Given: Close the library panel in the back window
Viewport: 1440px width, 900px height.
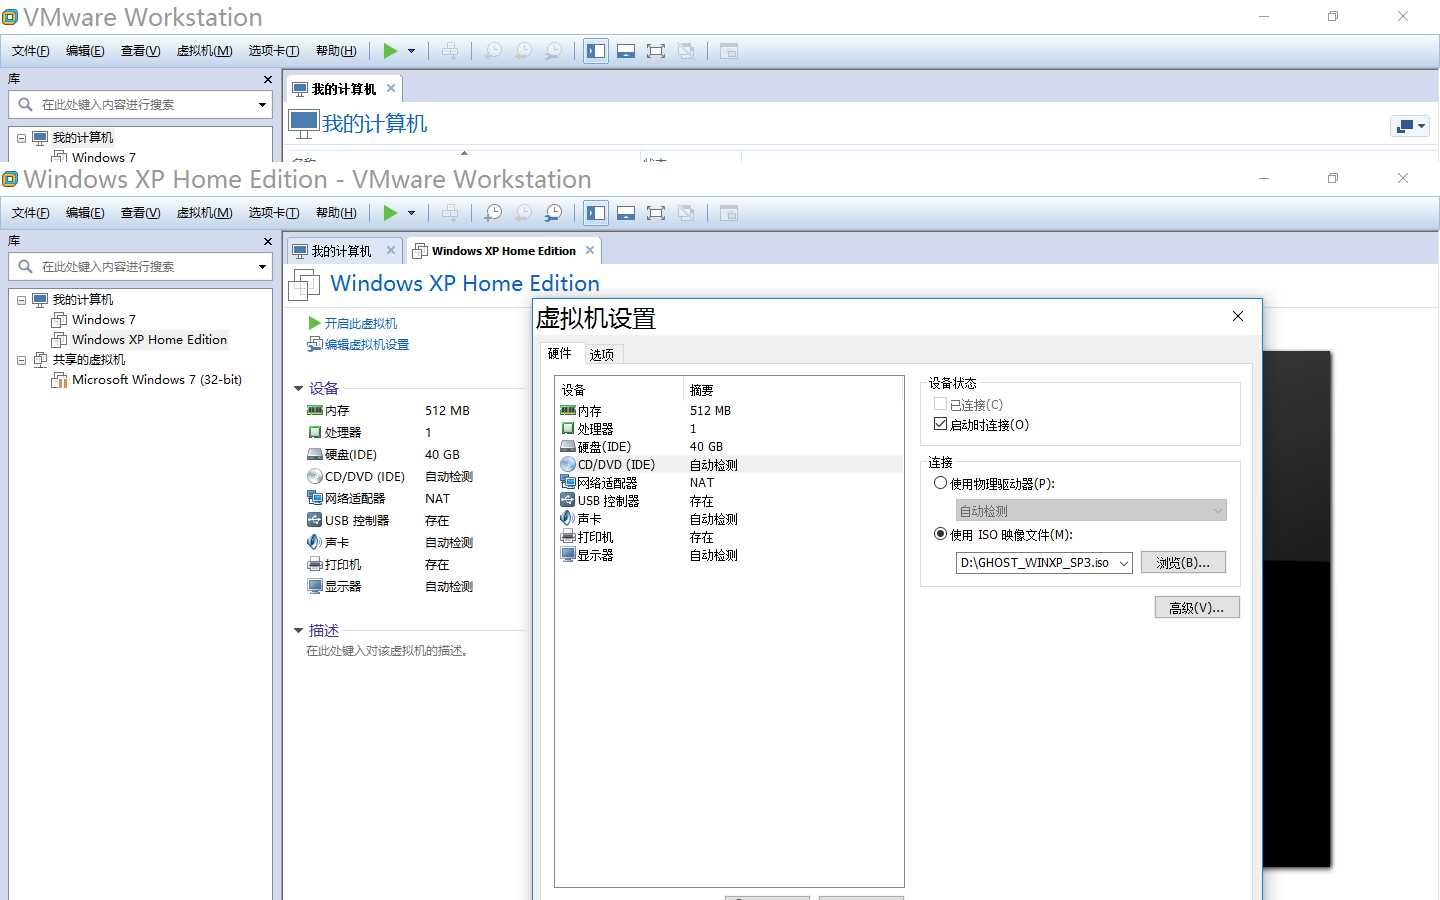Looking at the screenshot, I should point(267,79).
